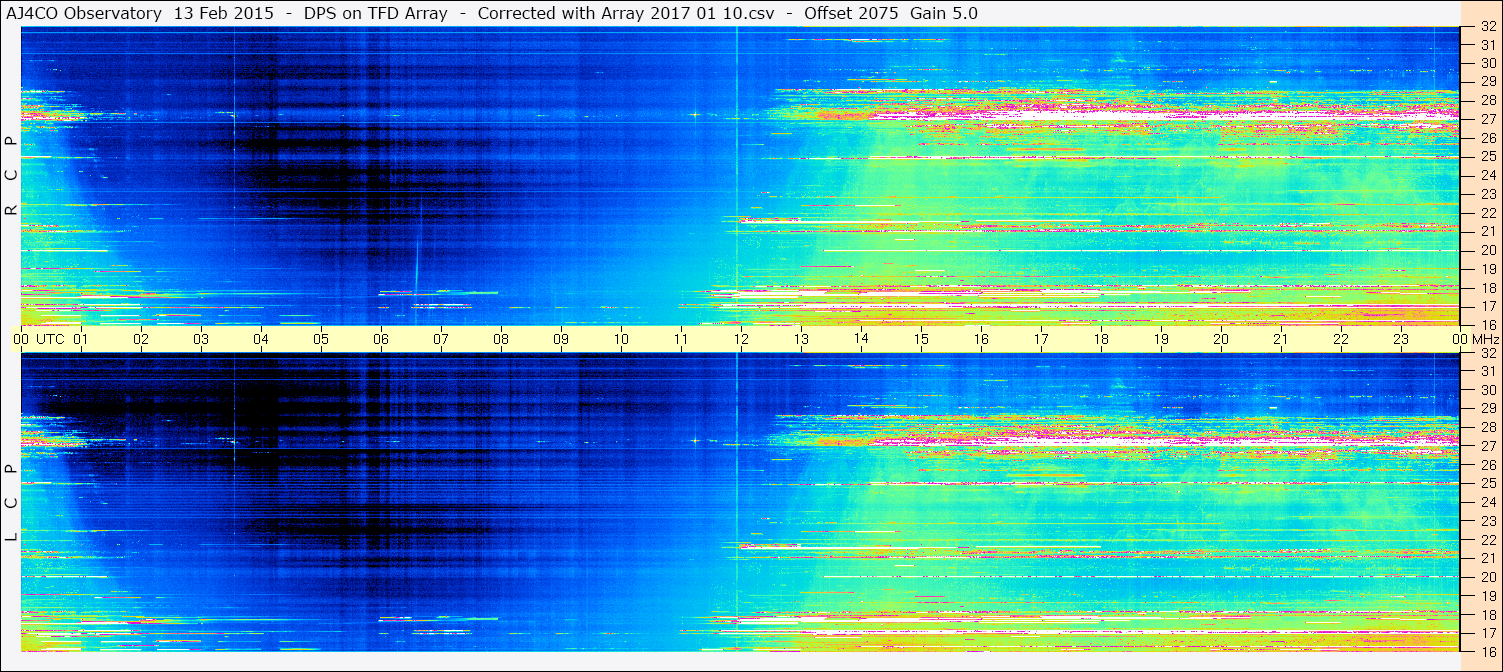
Task: Select the 09 hour tick label
Action: [x=561, y=339]
